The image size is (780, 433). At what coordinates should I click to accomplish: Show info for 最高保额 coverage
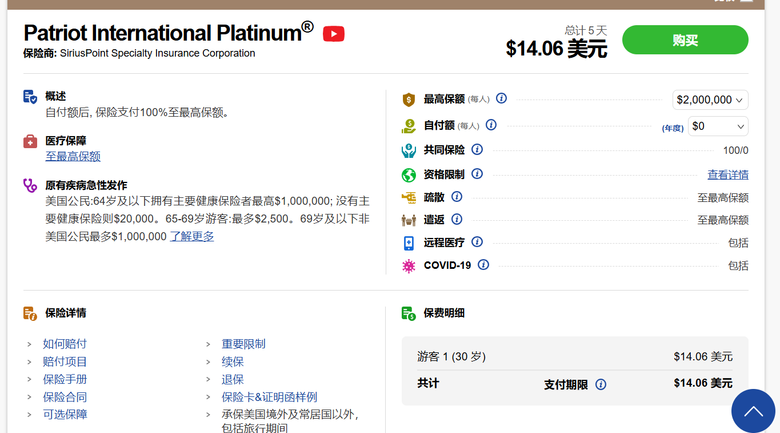(x=501, y=99)
